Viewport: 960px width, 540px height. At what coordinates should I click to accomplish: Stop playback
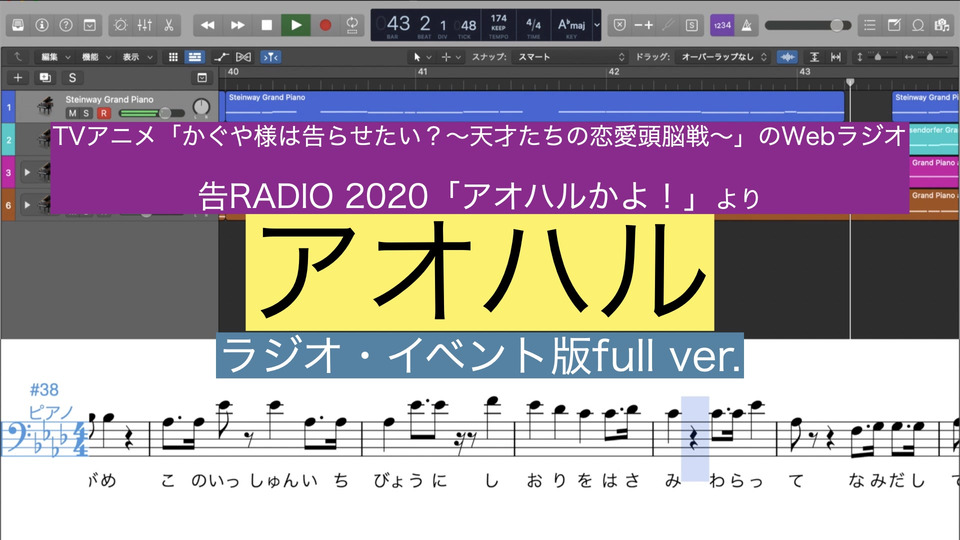[x=266, y=25]
